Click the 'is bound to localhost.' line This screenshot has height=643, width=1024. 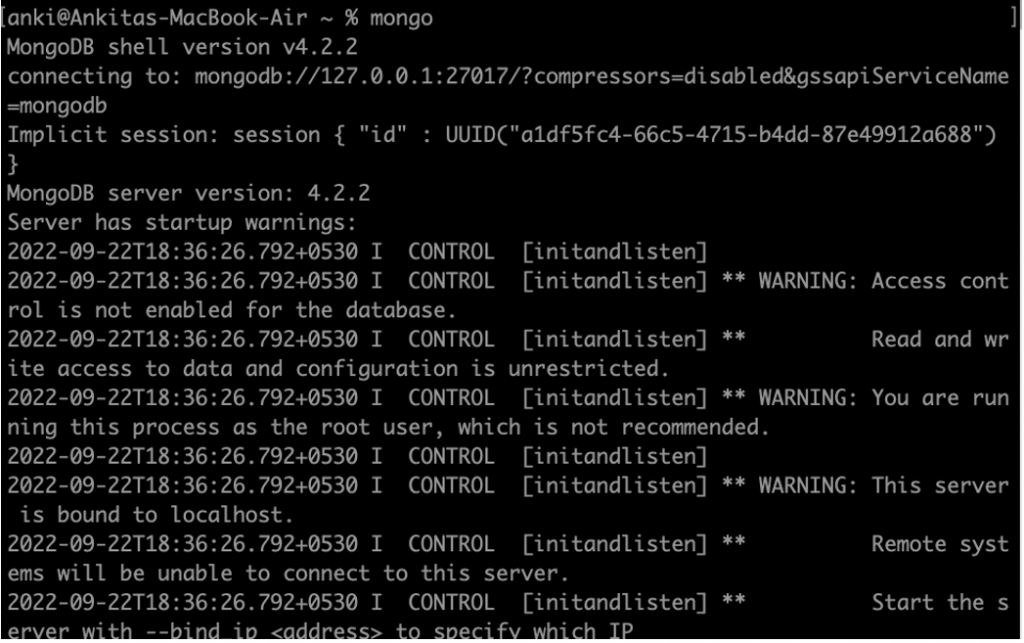pyautogui.click(x=156, y=515)
